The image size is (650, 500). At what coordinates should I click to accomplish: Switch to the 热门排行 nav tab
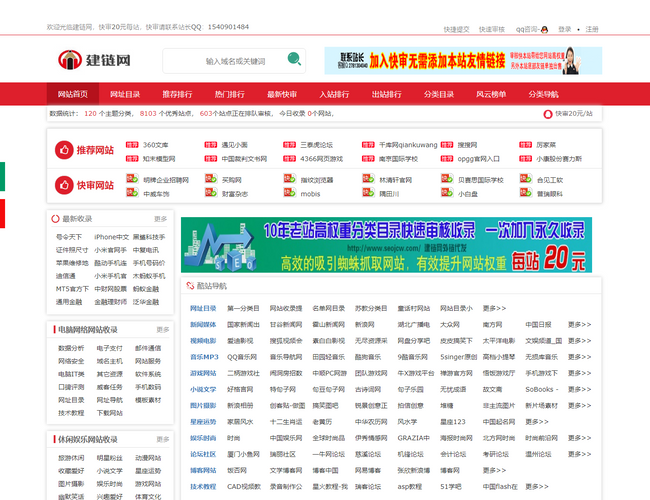tap(230, 94)
